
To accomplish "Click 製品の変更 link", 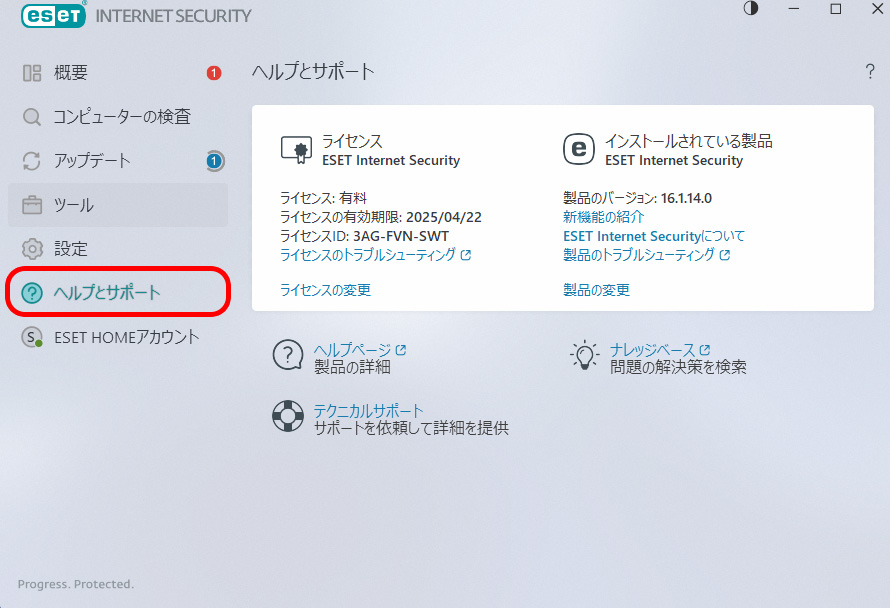I will pyautogui.click(x=596, y=290).
